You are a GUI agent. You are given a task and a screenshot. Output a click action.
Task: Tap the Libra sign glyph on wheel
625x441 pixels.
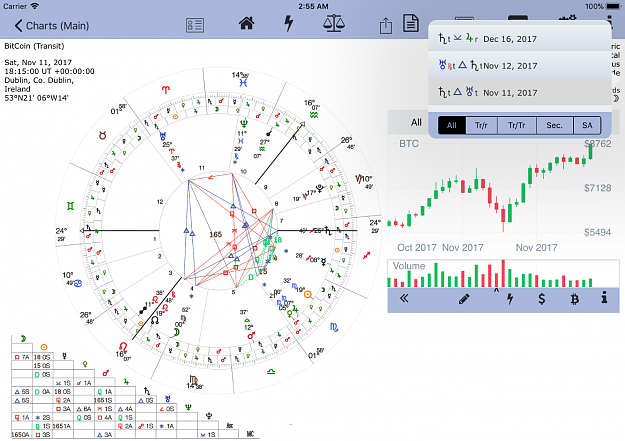pyautogui.click(x=271, y=372)
